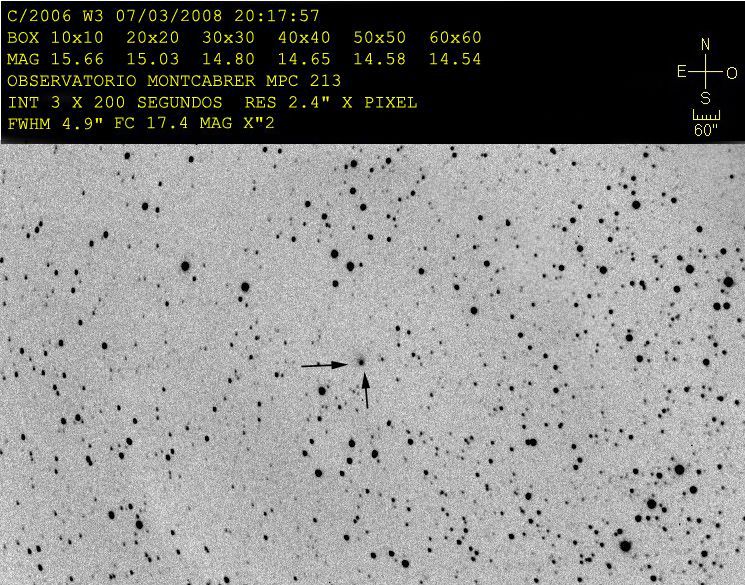Screen dimensions: 745x585
Task: Click the FC 17.4 MAG X"2 text
Action: [x=194, y=124]
